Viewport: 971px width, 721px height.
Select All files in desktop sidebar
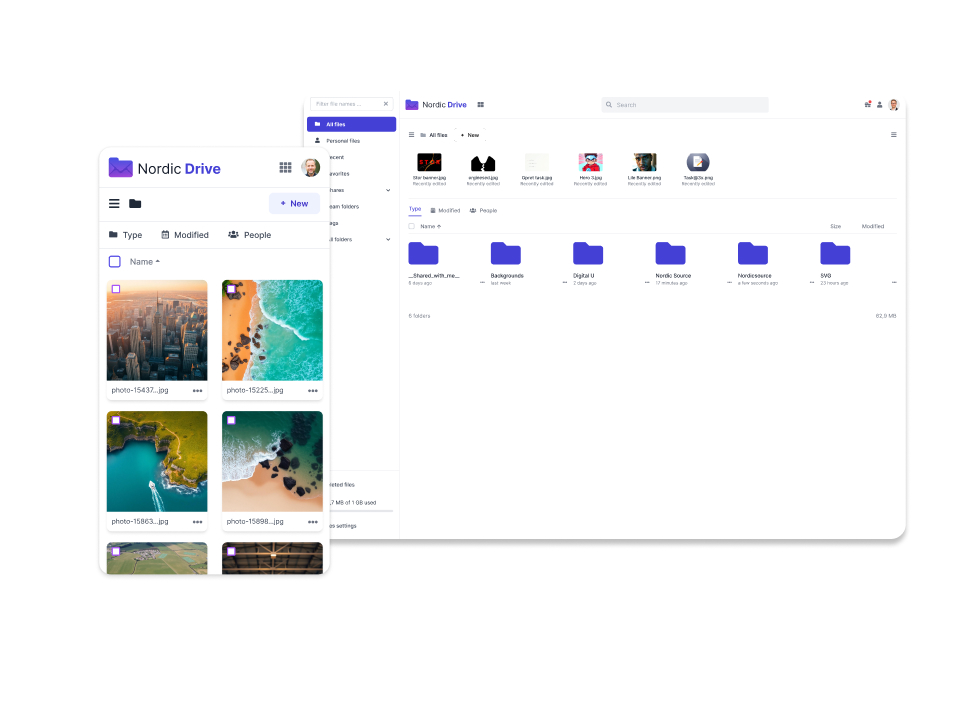[x=351, y=124]
